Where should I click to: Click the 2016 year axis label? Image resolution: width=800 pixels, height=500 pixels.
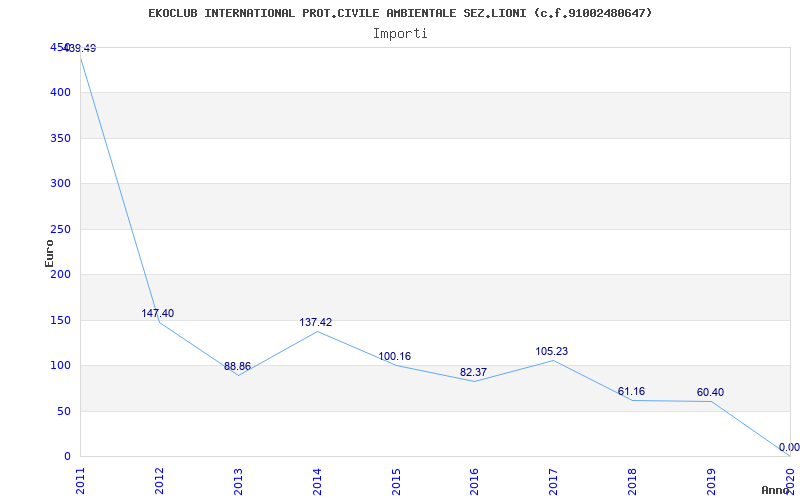474,481
